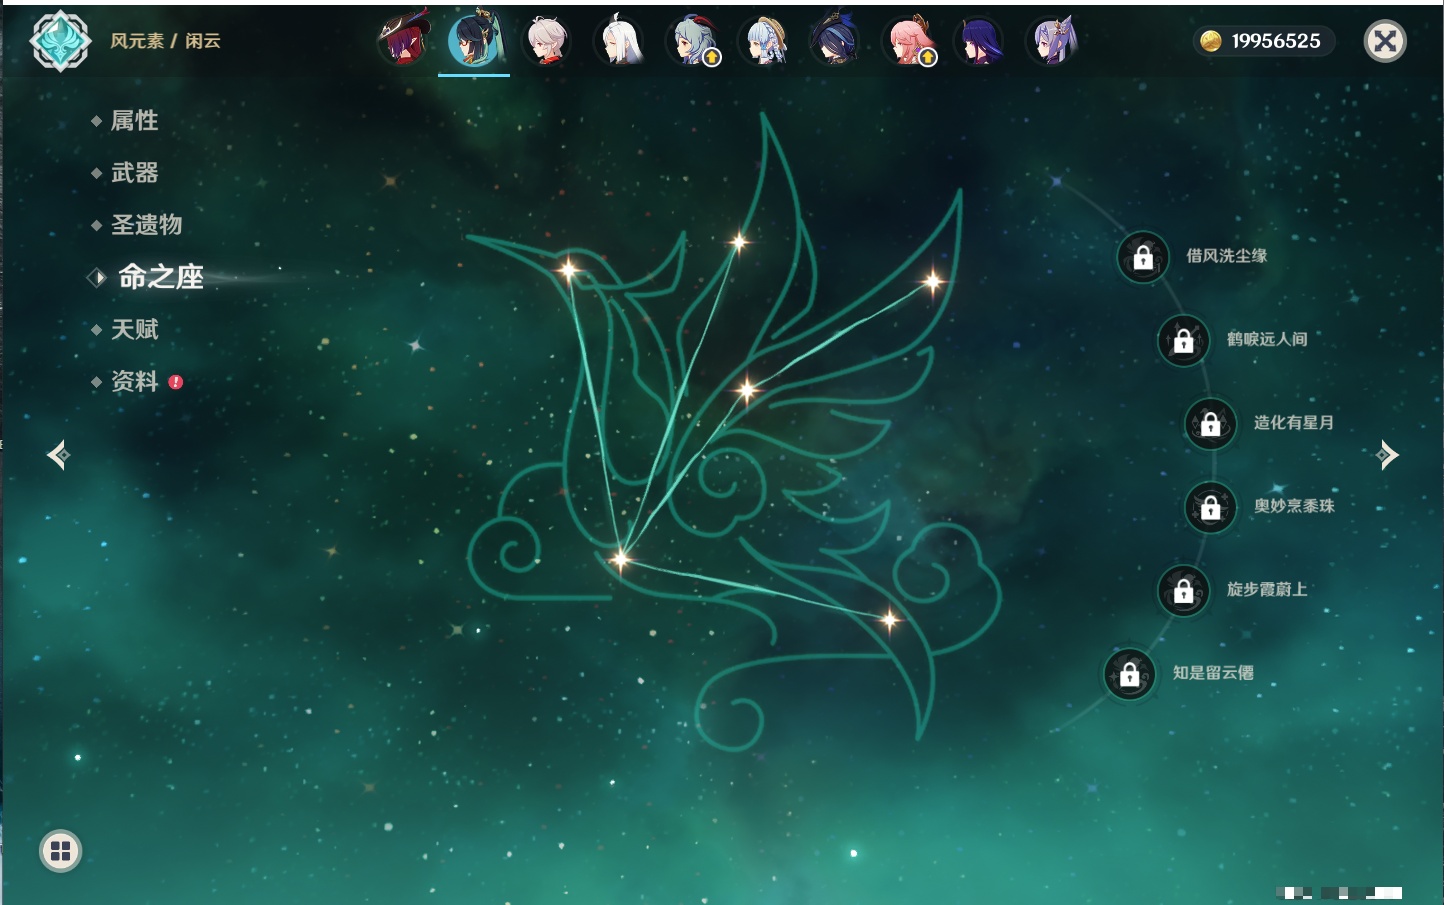Image resolution: width=1444 pixels, height=905 pixels.
Task: Click the Mora coin icon
Action: 1210,41
